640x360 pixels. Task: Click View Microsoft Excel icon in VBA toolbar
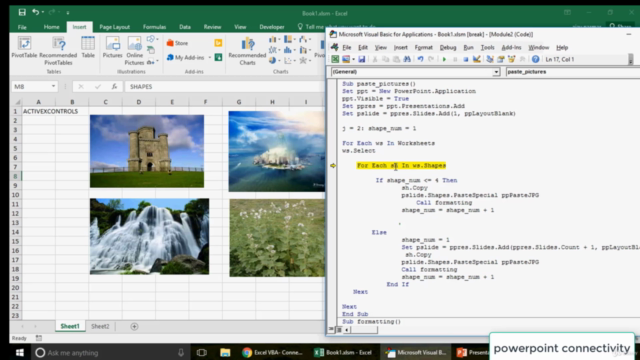[x=335, y=59]
